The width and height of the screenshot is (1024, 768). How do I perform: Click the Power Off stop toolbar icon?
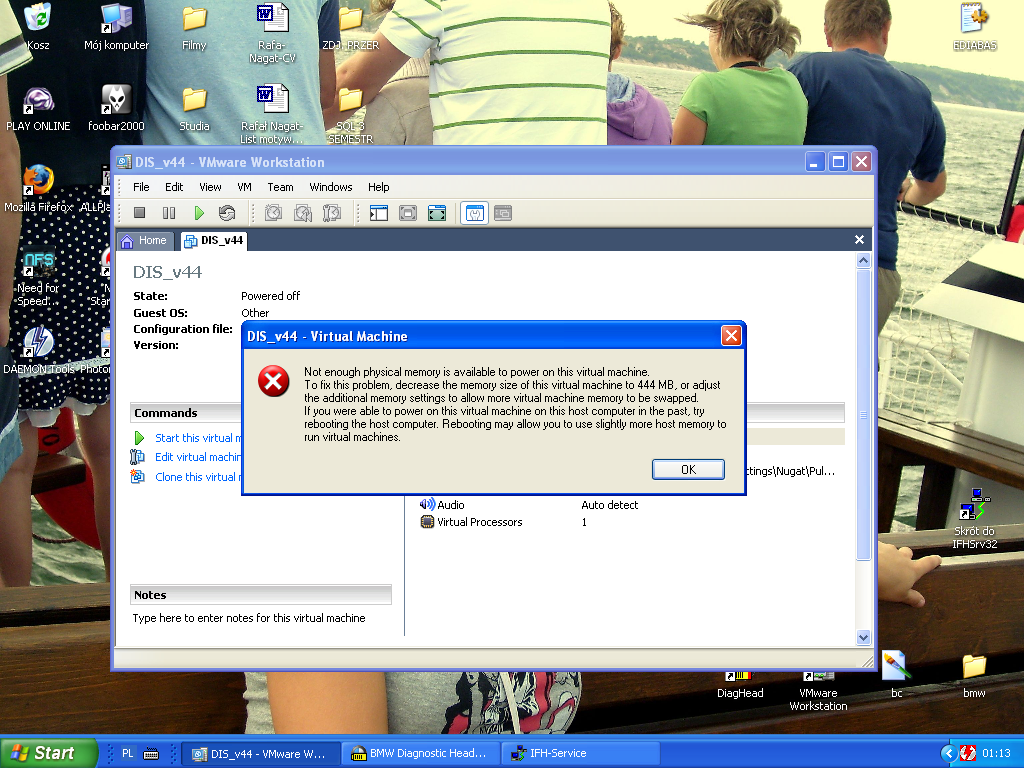[140, 213]
